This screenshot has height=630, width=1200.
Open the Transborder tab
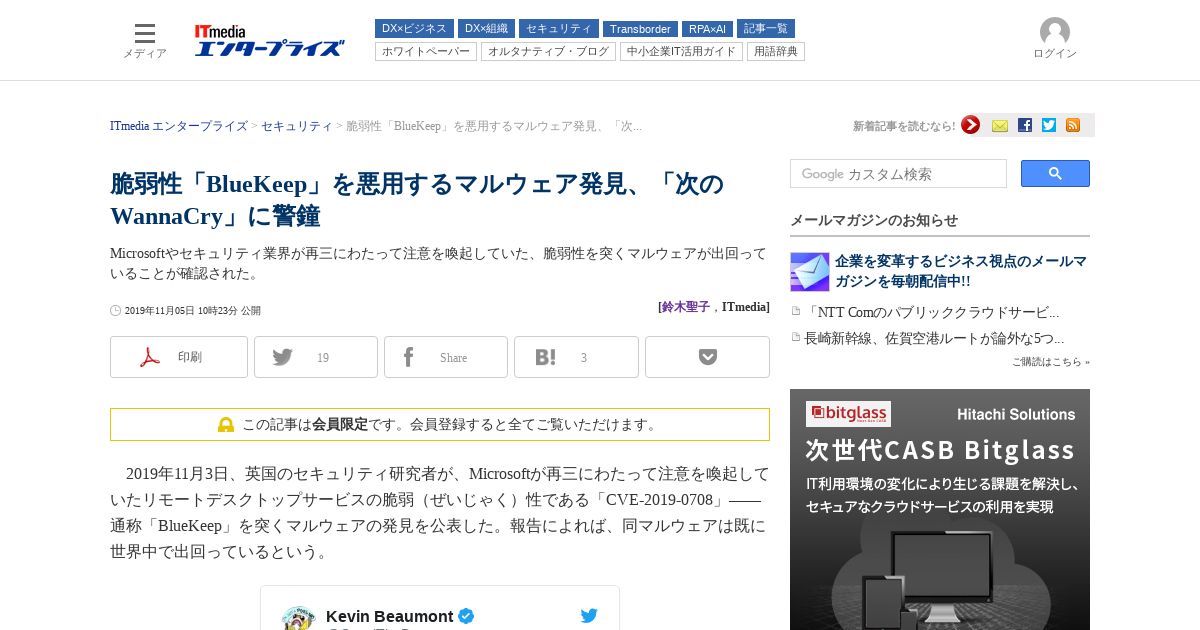click(x=640, y=29)
